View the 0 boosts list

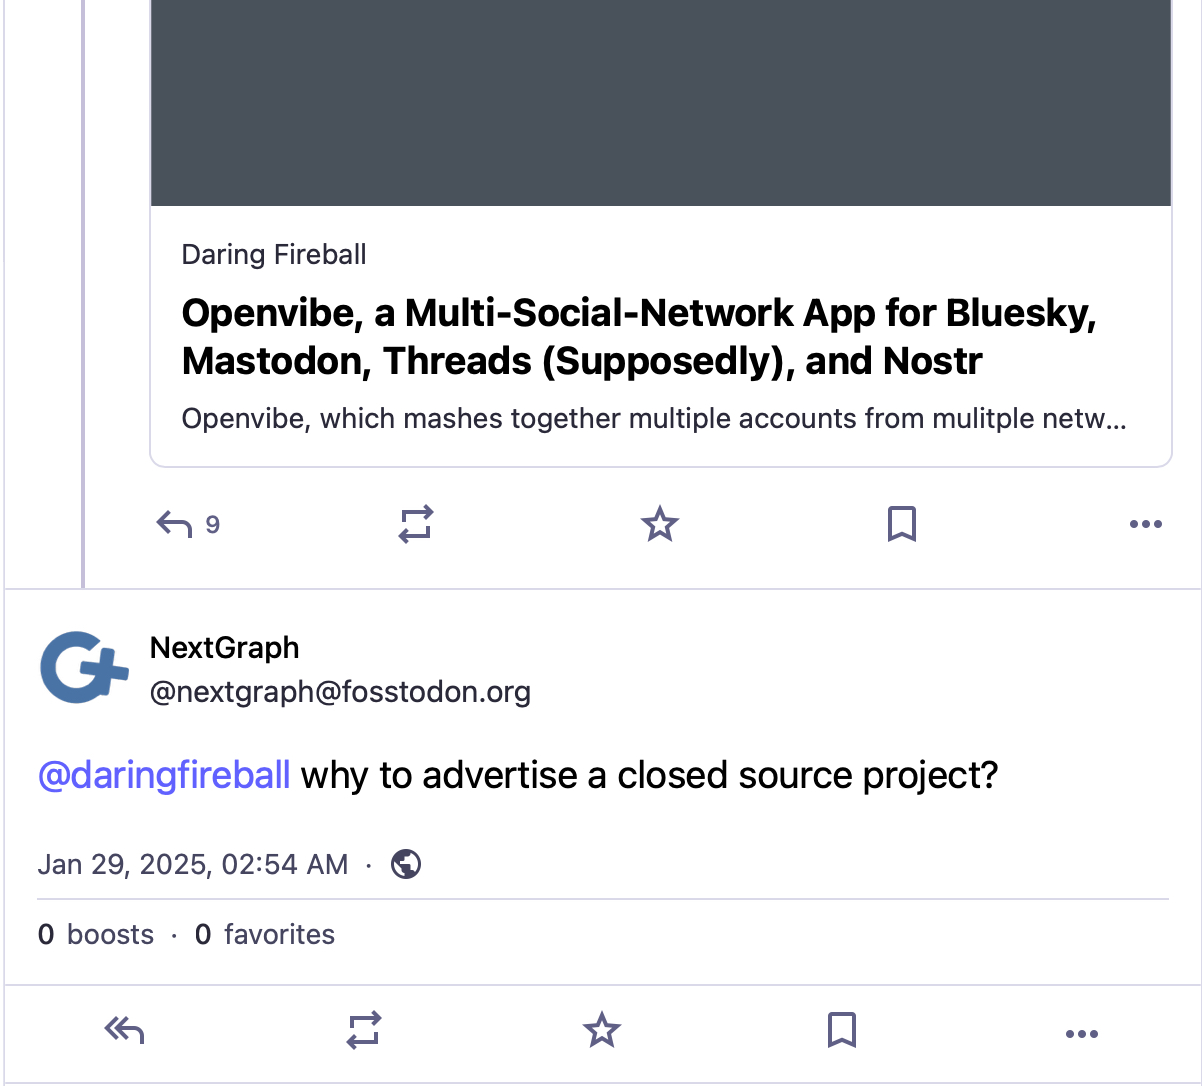96,934
